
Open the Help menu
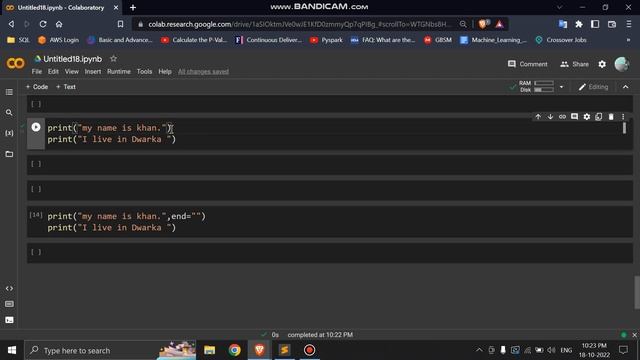[x=165, y=71]
